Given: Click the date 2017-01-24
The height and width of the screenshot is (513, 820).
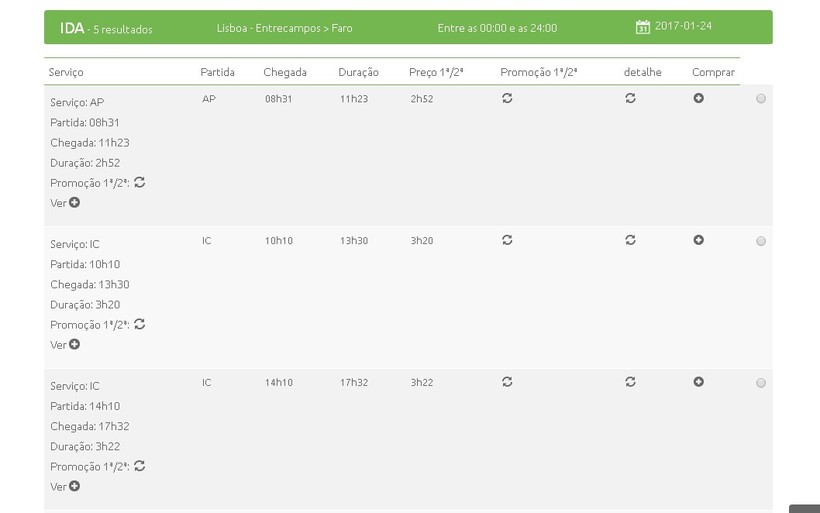Looking at the screenshot, I should tap(683, 26).
